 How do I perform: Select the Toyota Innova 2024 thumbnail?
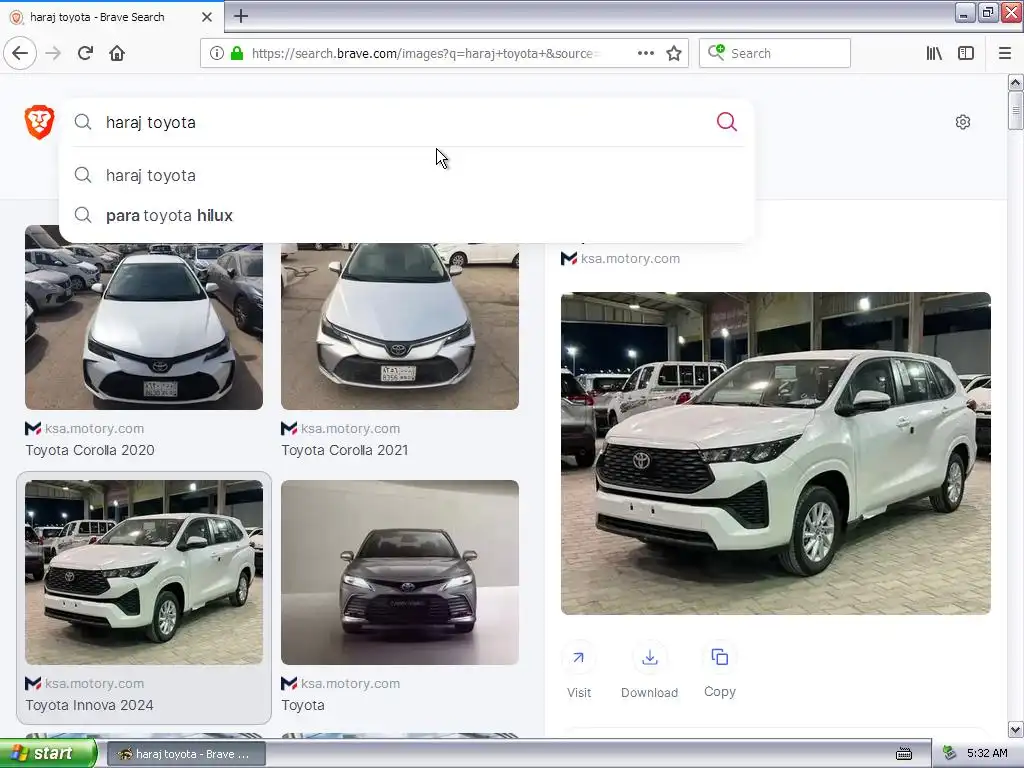coord(144,573)
